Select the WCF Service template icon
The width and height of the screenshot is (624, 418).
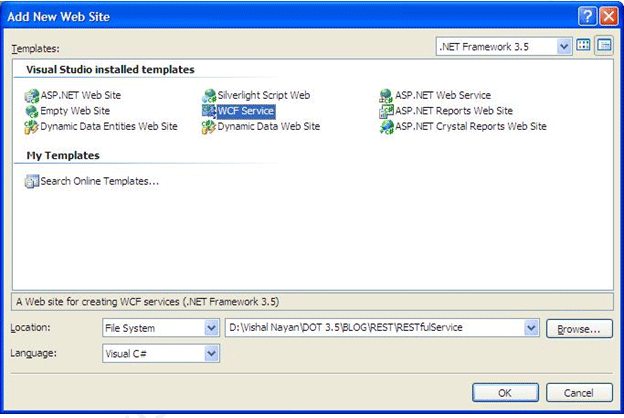(x=209, y=111)
